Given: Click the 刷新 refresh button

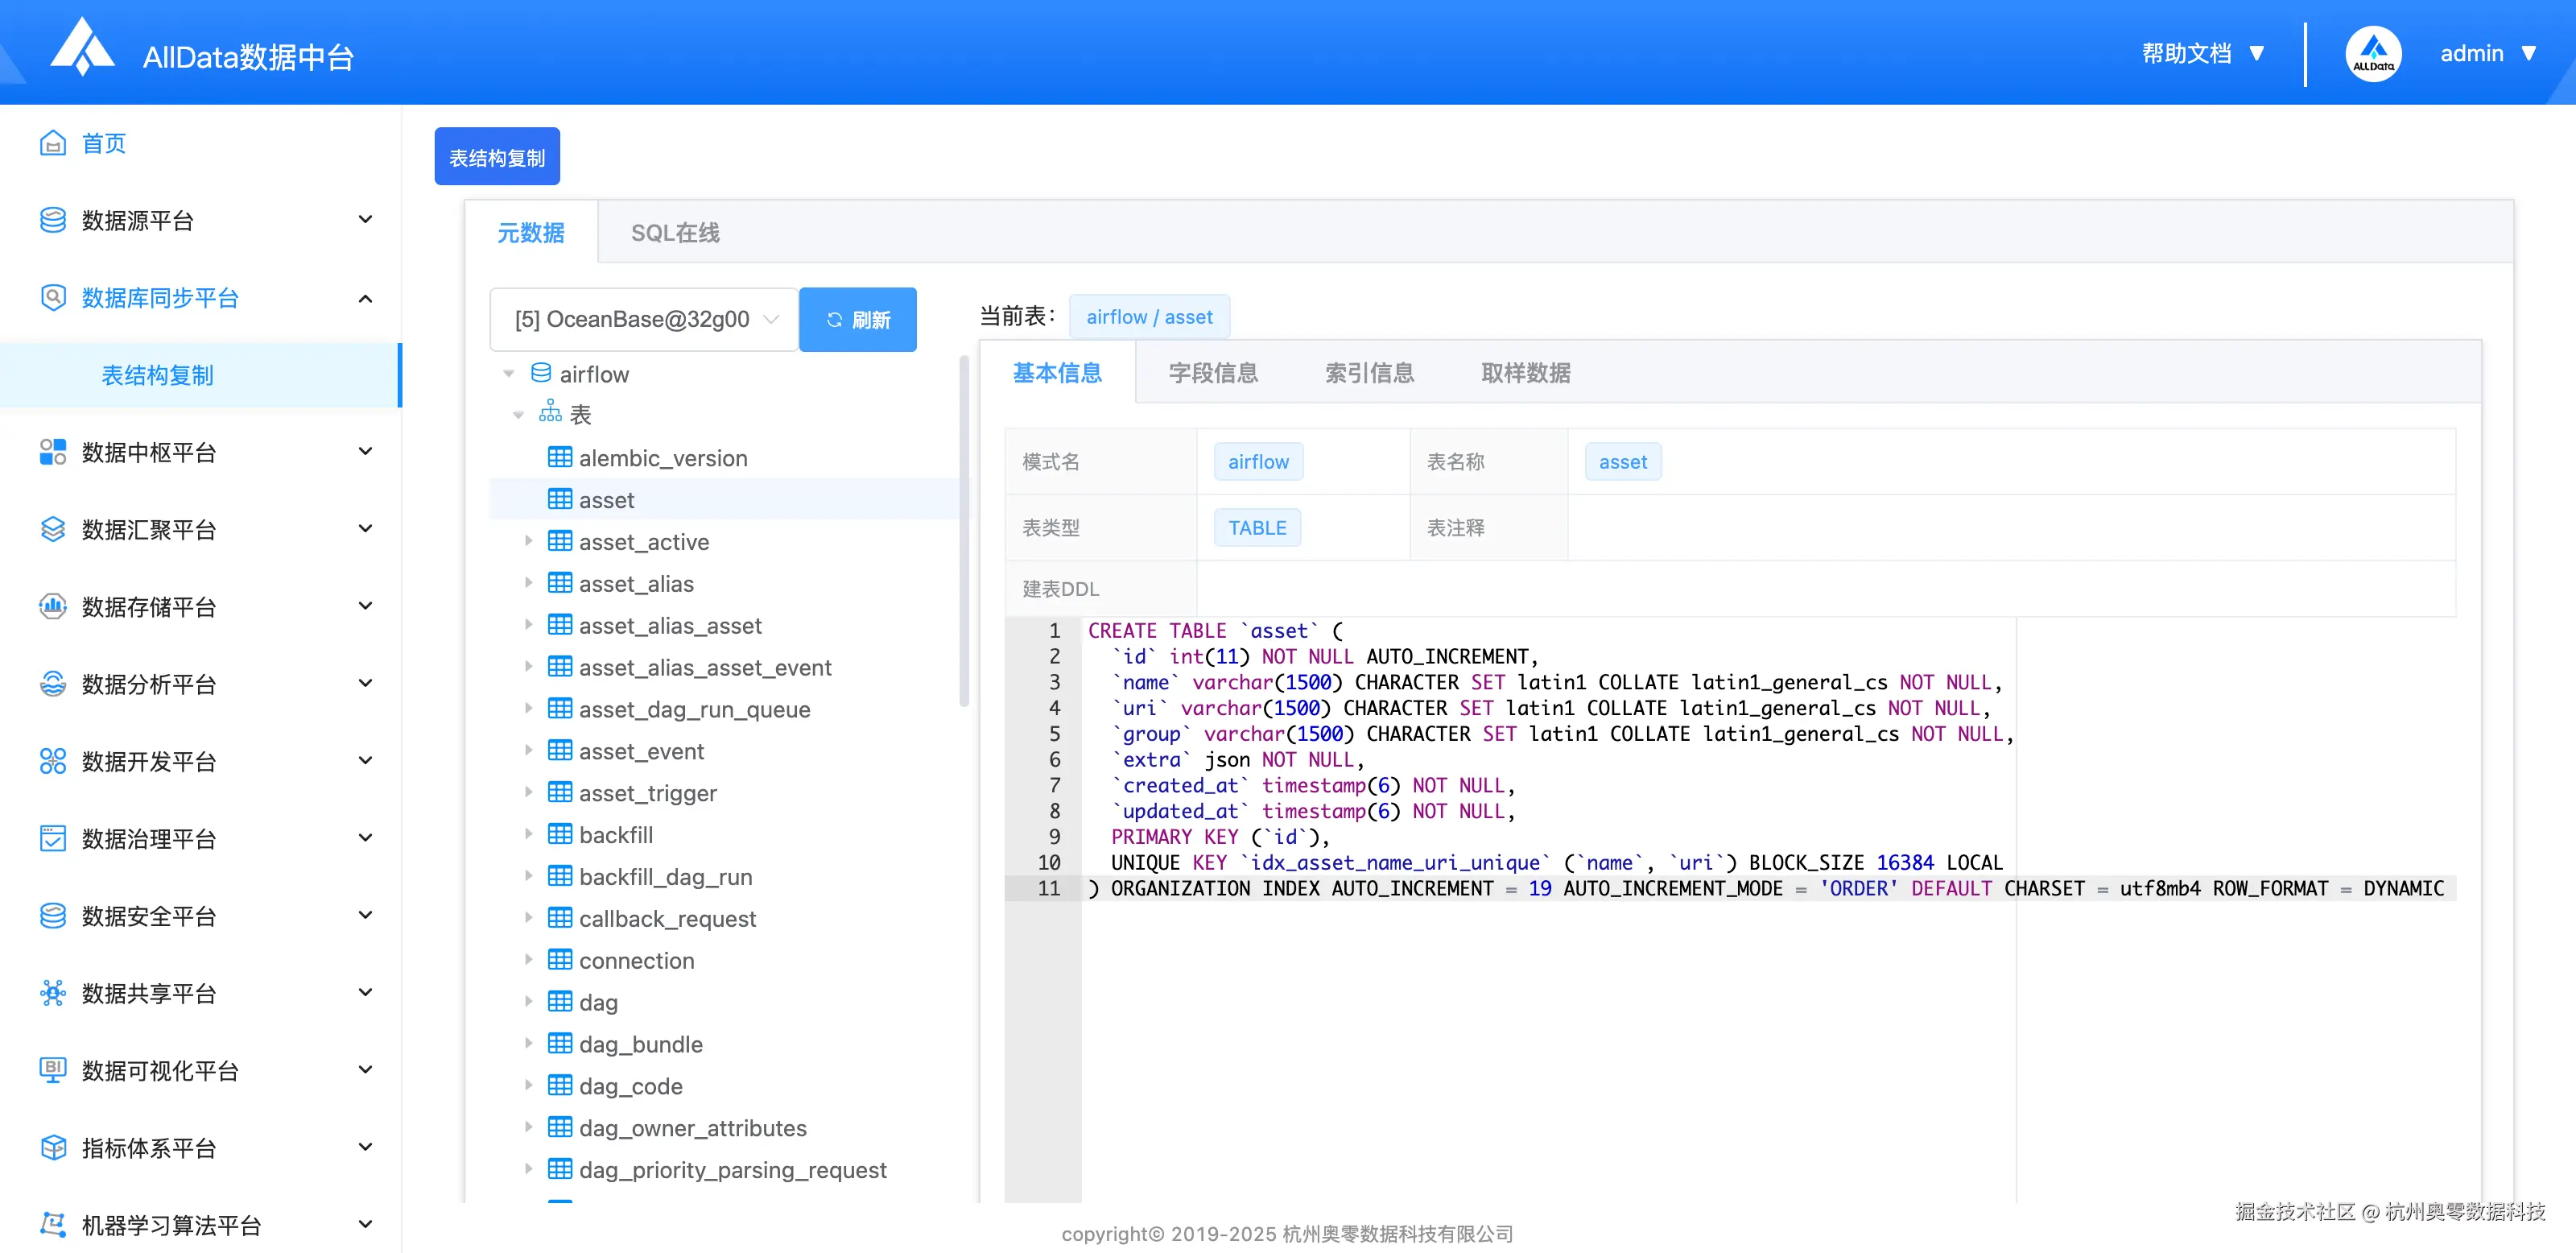Looking at the screenshot, I should pos(858,319).
